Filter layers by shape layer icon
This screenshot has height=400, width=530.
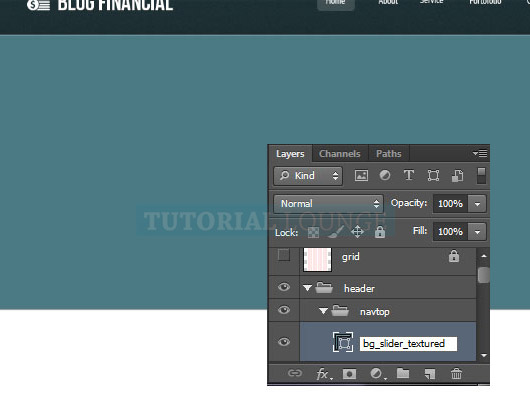tap(433, 175)
